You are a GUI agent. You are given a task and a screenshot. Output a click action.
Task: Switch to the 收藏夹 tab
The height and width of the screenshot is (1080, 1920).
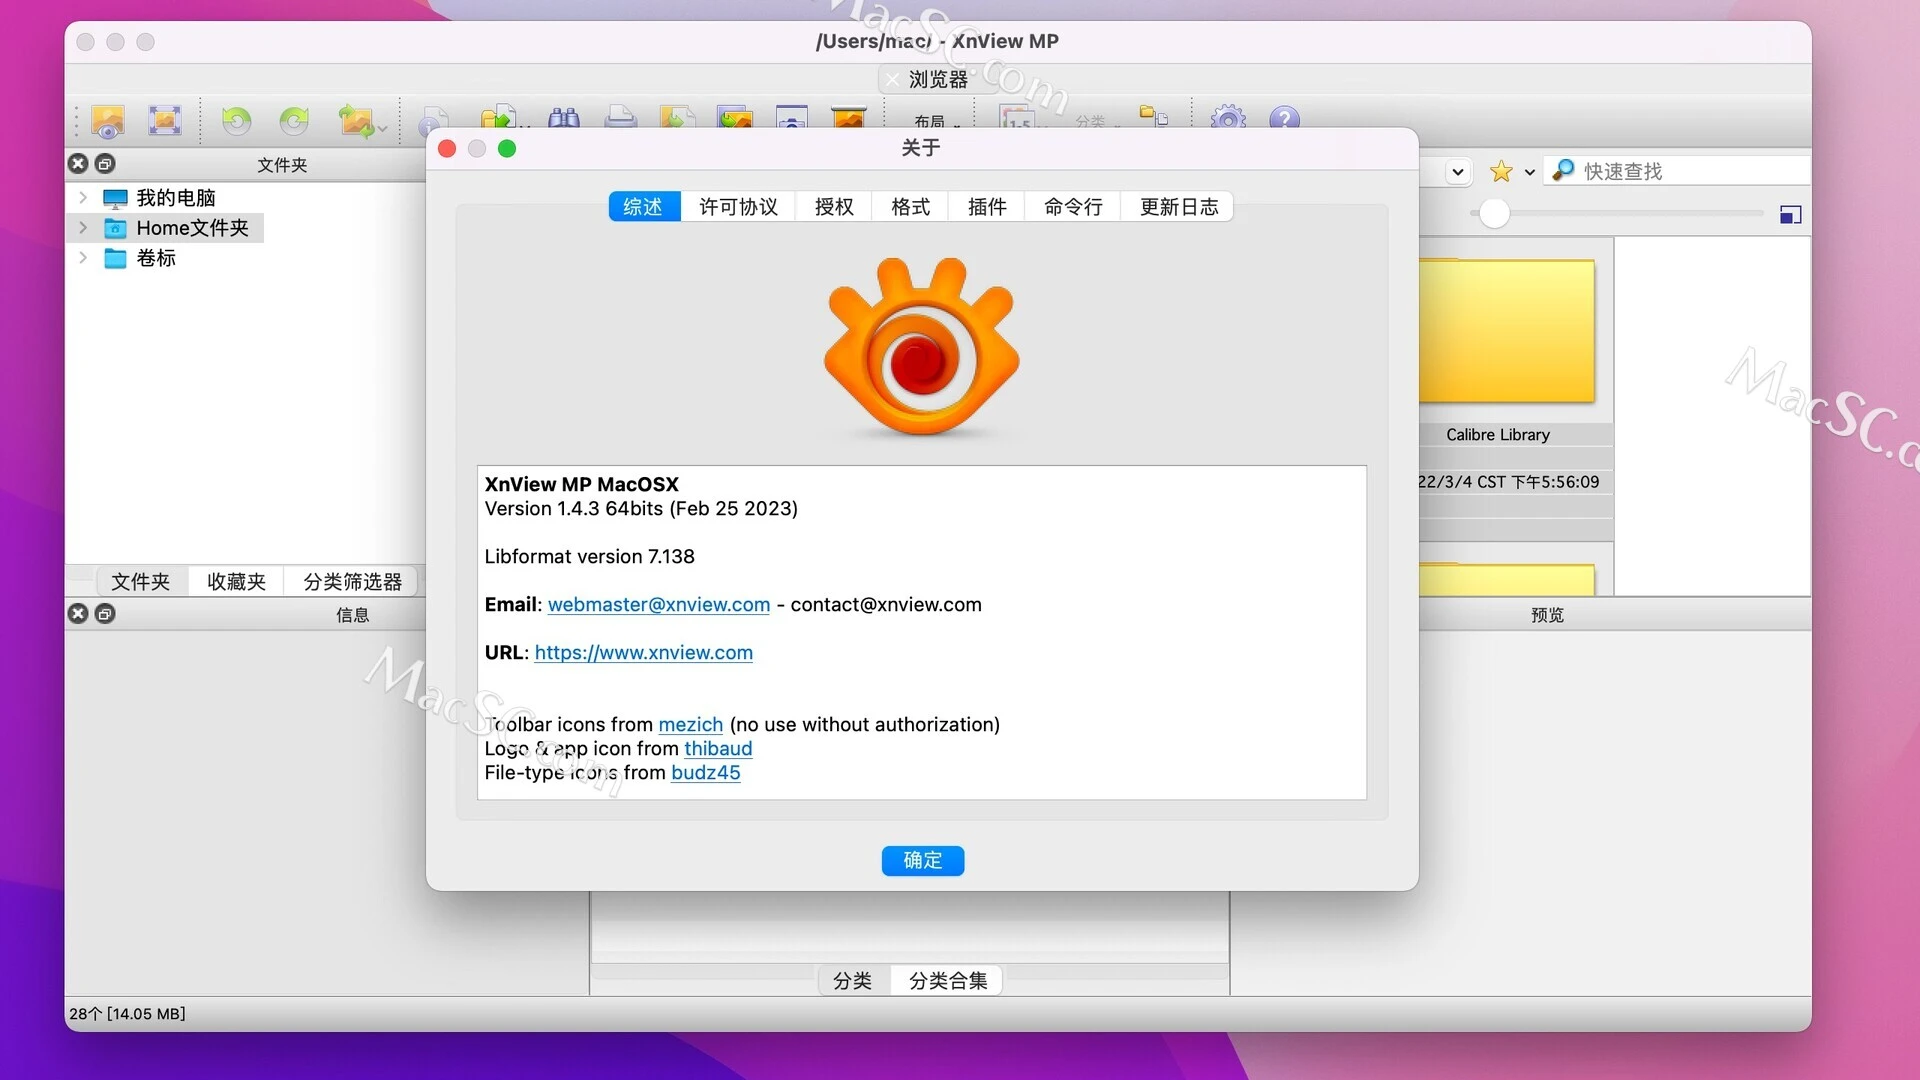[x=236, y=582]
